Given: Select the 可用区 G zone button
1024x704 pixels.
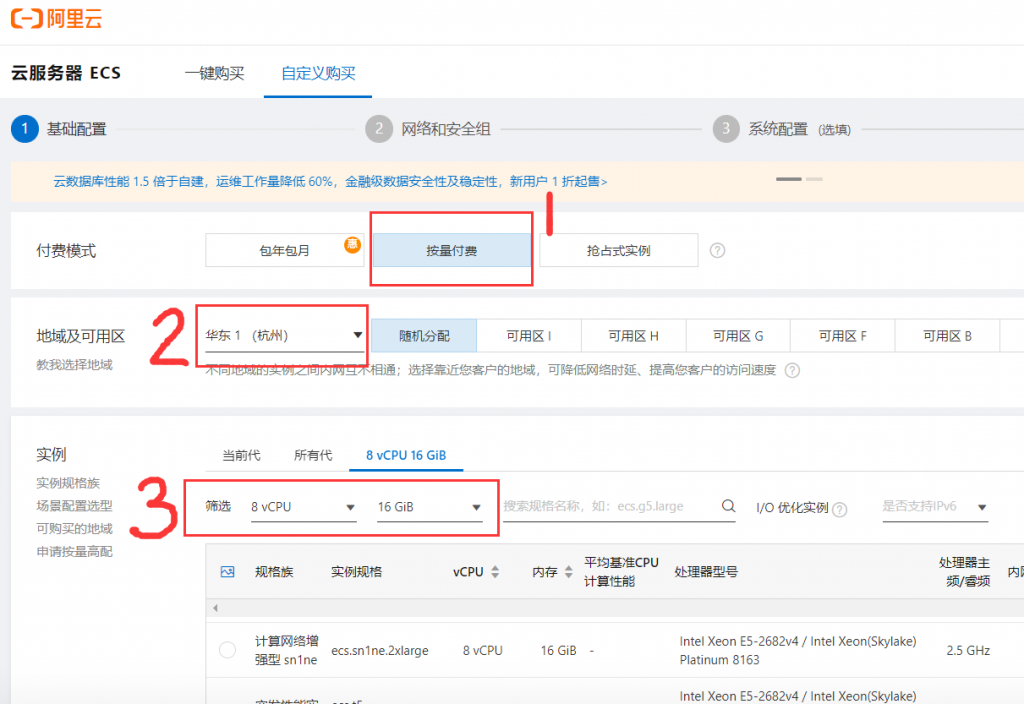Looking at the screenshot, I should pos(738,336).
